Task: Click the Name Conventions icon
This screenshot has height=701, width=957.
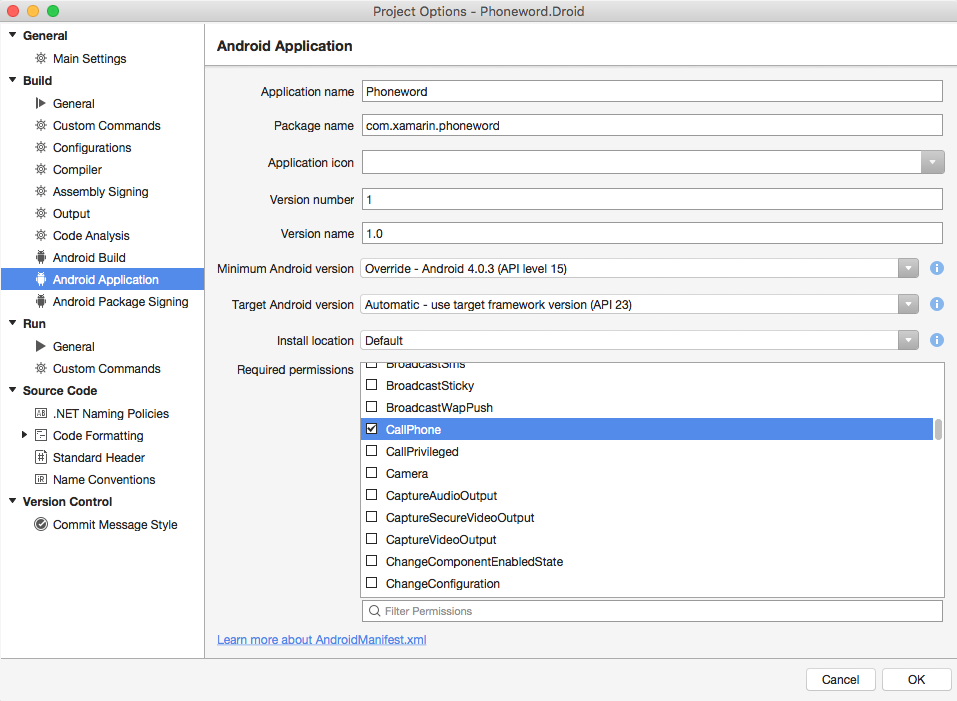Action: 41,480
